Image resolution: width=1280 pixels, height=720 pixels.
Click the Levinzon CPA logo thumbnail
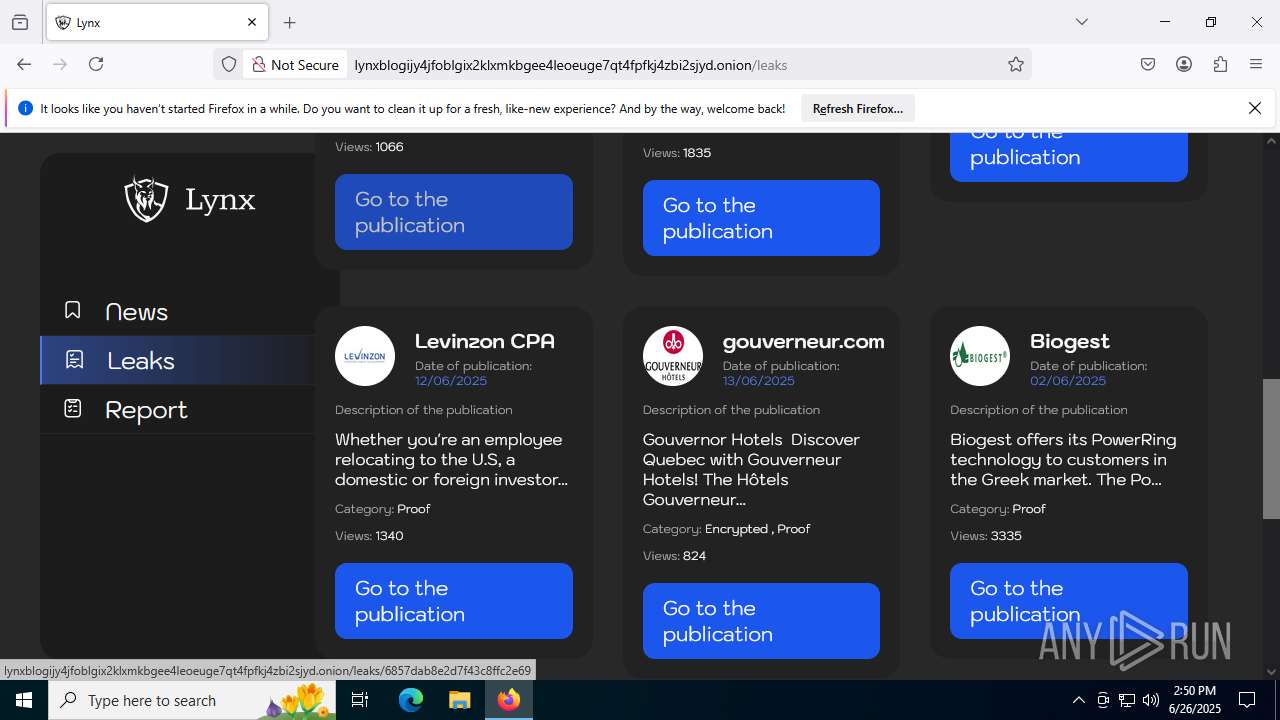tap(365, 356)
